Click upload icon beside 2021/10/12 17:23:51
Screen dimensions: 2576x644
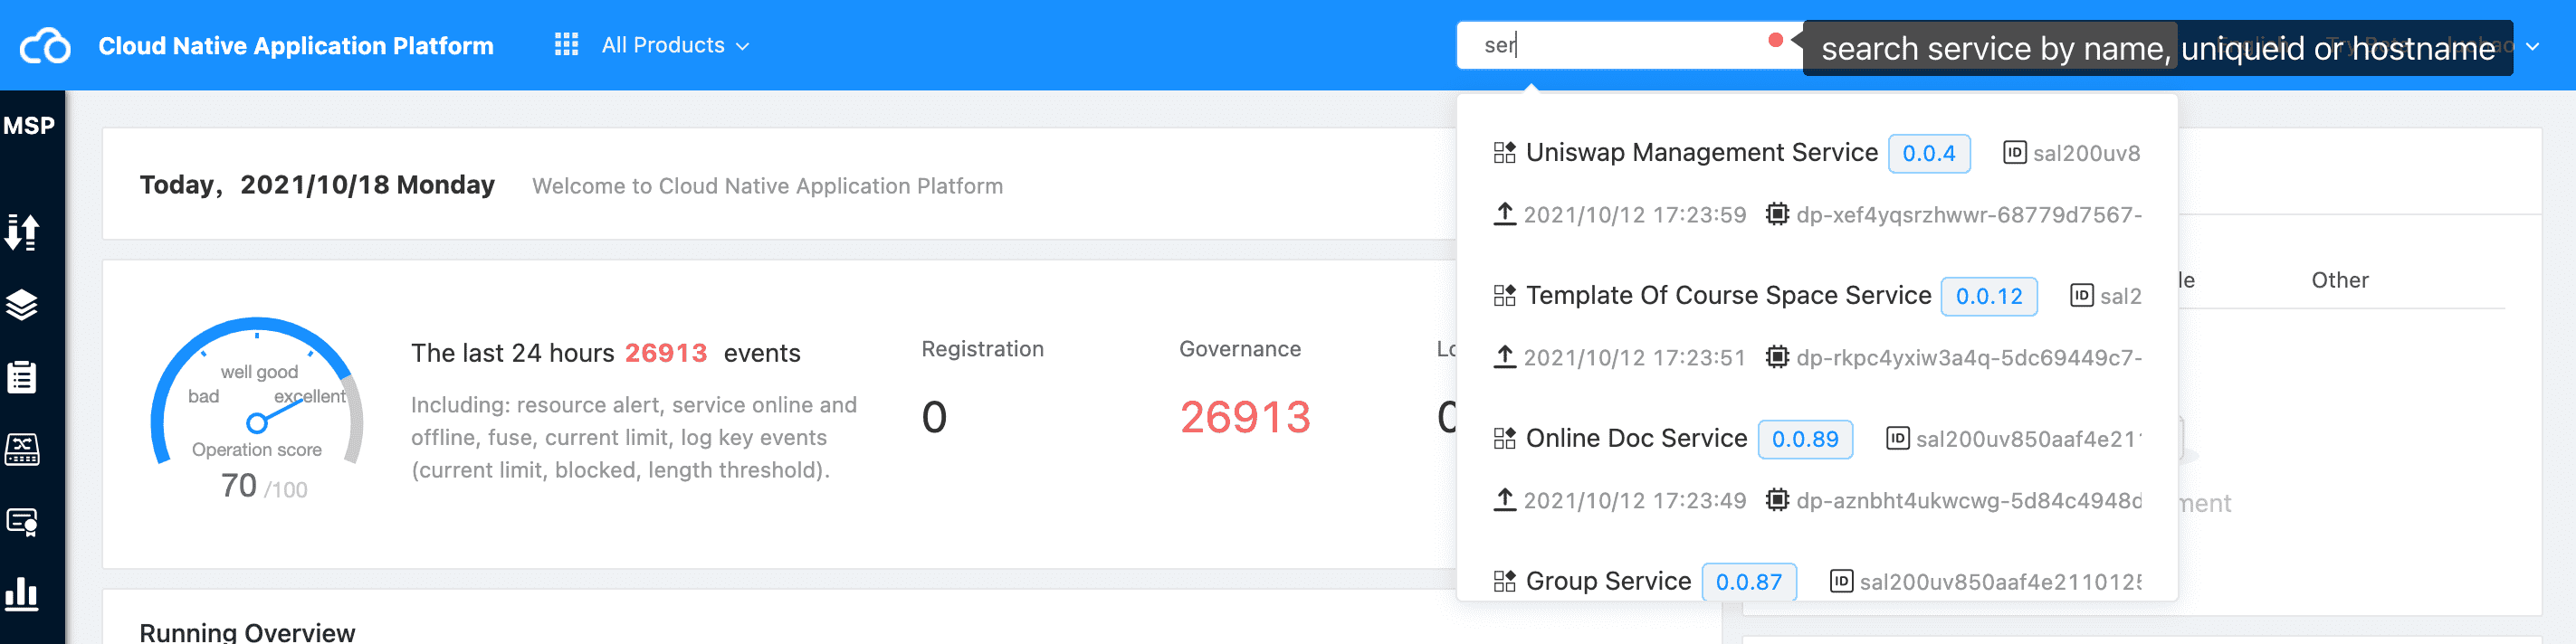pyautogui.click(x=1504, y=357)
